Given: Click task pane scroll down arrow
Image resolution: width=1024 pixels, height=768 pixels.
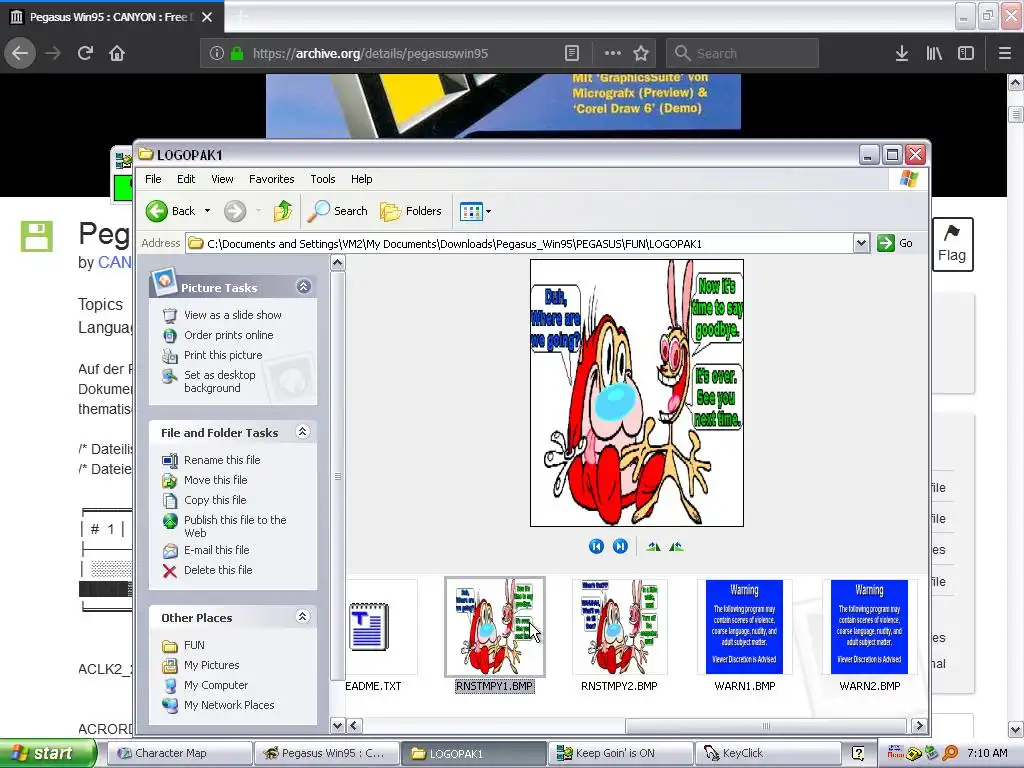Looking at the screenshot, I should pos(338,725).
